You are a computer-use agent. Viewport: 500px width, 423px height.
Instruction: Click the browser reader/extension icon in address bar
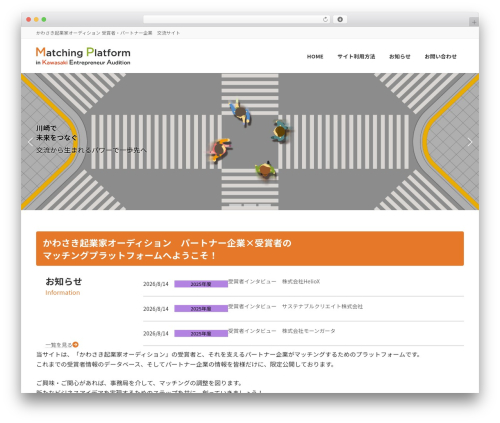coord(340,19)
